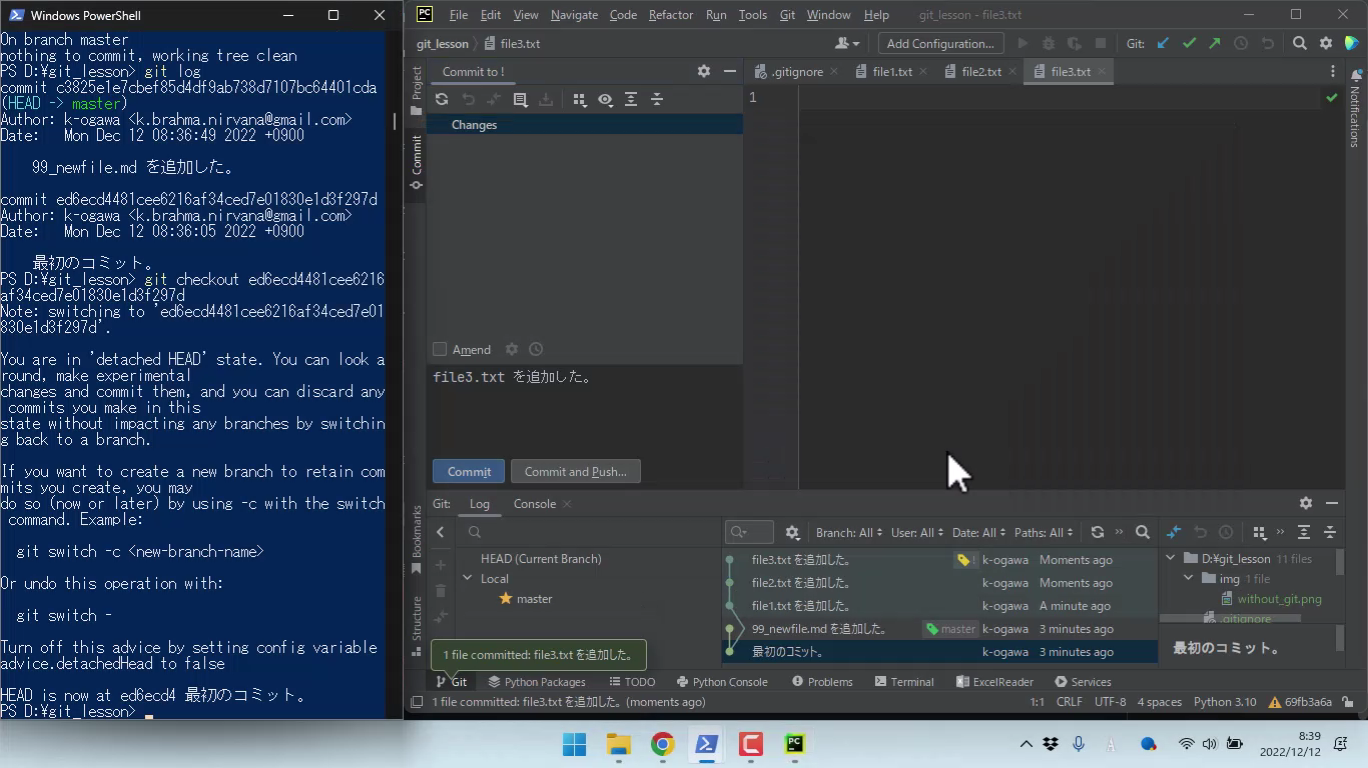This screenshot has height=768, width=1368.
Task: Open commit message history clock icon
Action: tap(536, 349)
